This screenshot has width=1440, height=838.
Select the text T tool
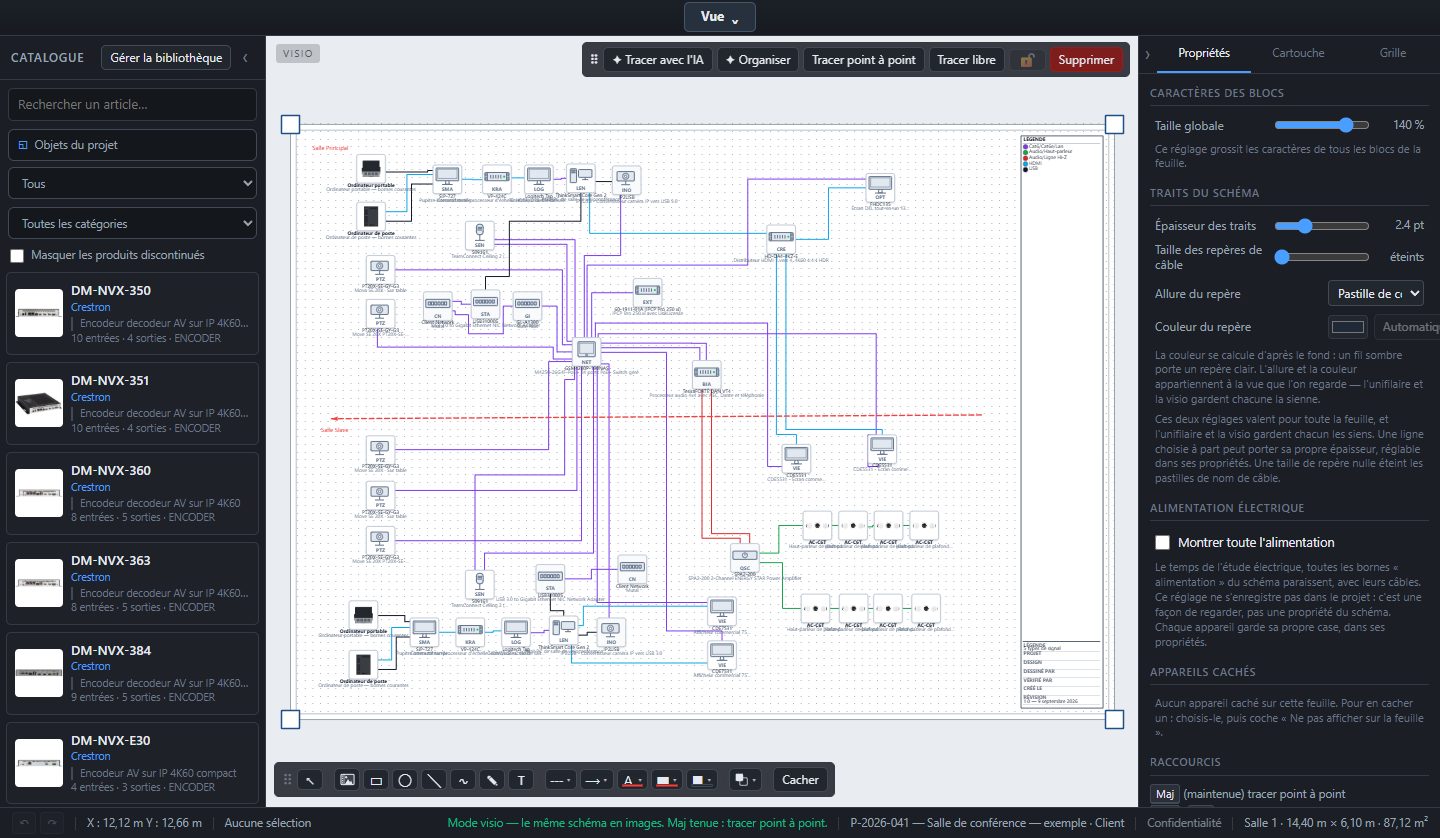pos(521,780)
